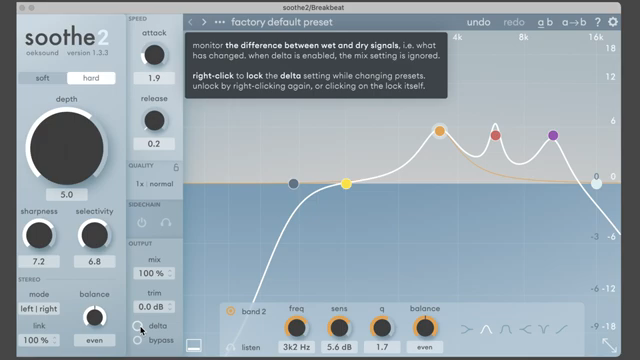
Task: Click the redo button
Action: point(514,22)
